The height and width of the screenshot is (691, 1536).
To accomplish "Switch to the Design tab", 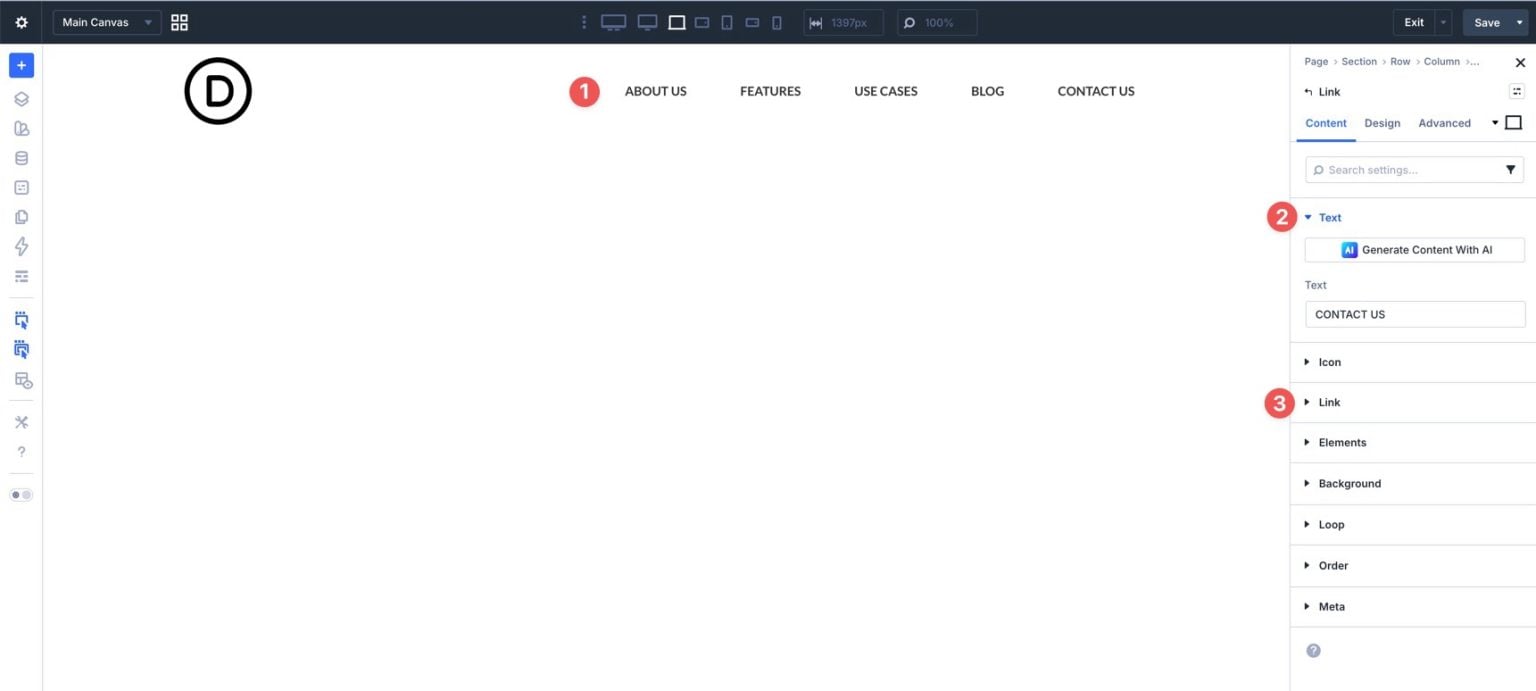I will (1382, 123).
